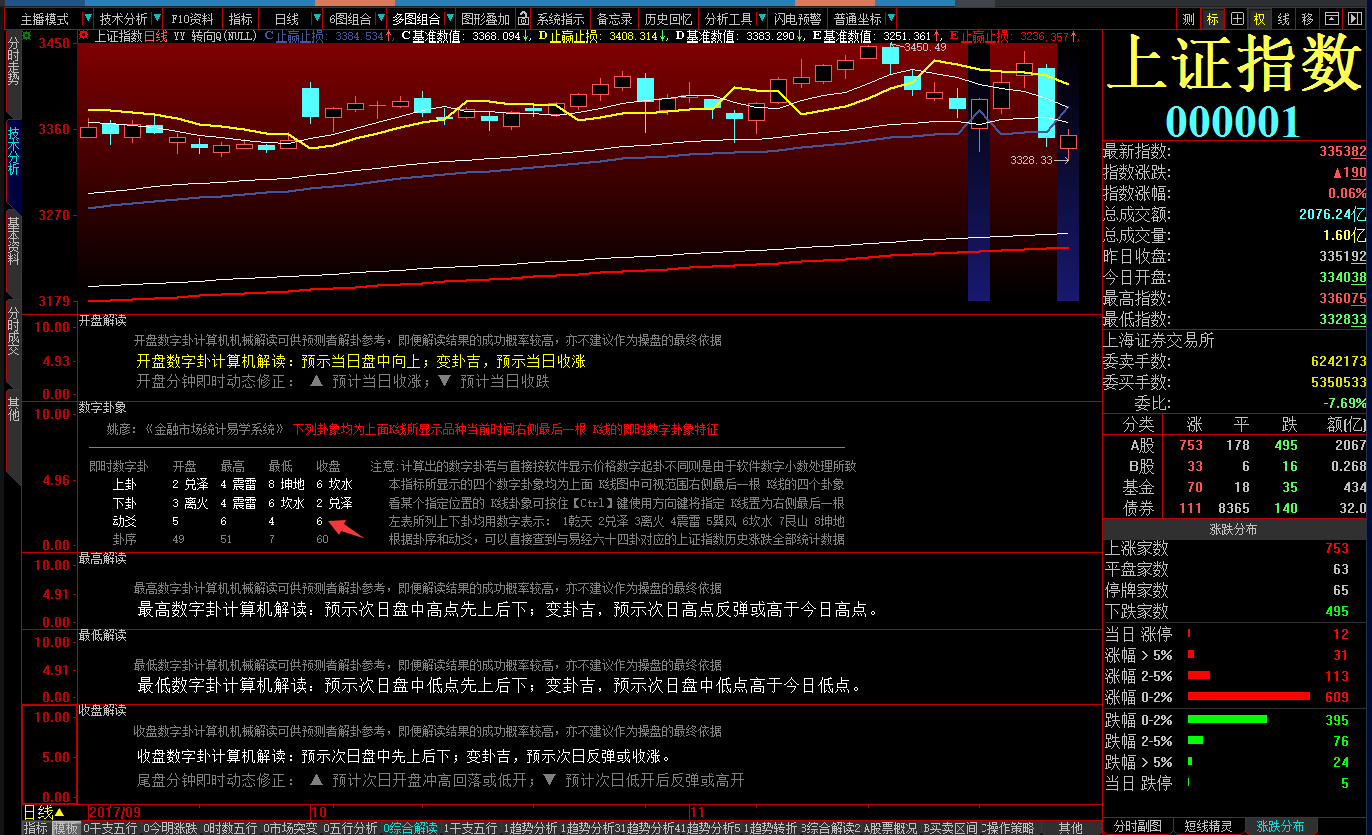
Task: Open 普通坐标 dropdown arrow
Action: click(891, 19)
